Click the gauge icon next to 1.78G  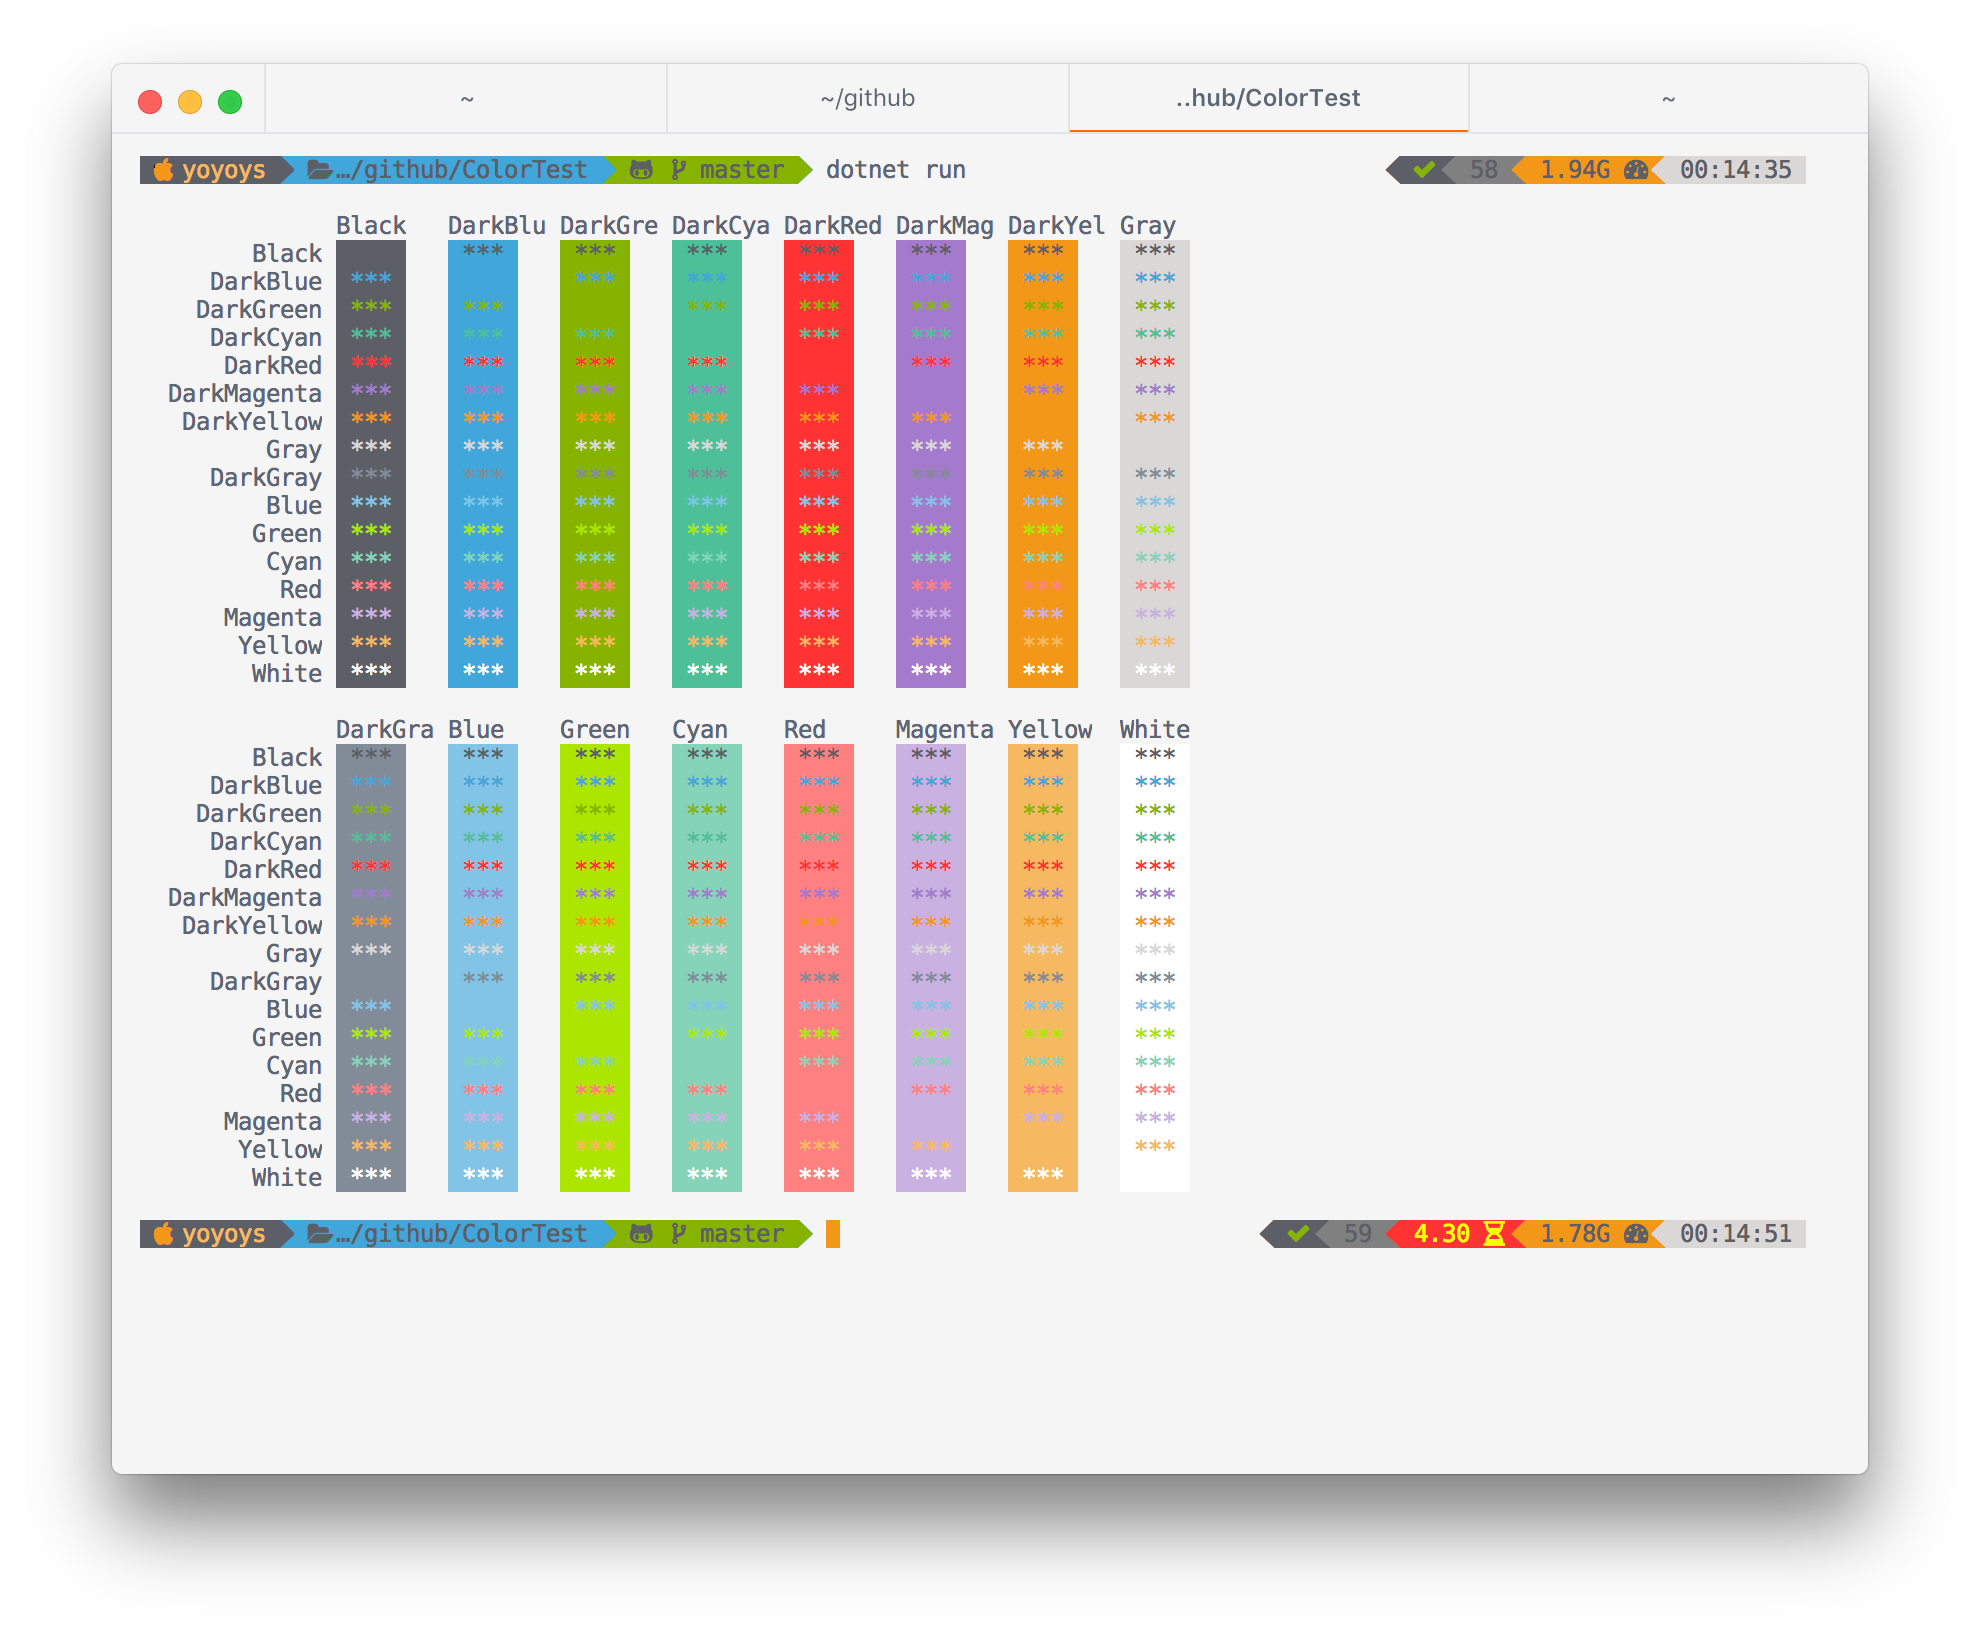[x=1636, y=1234]
